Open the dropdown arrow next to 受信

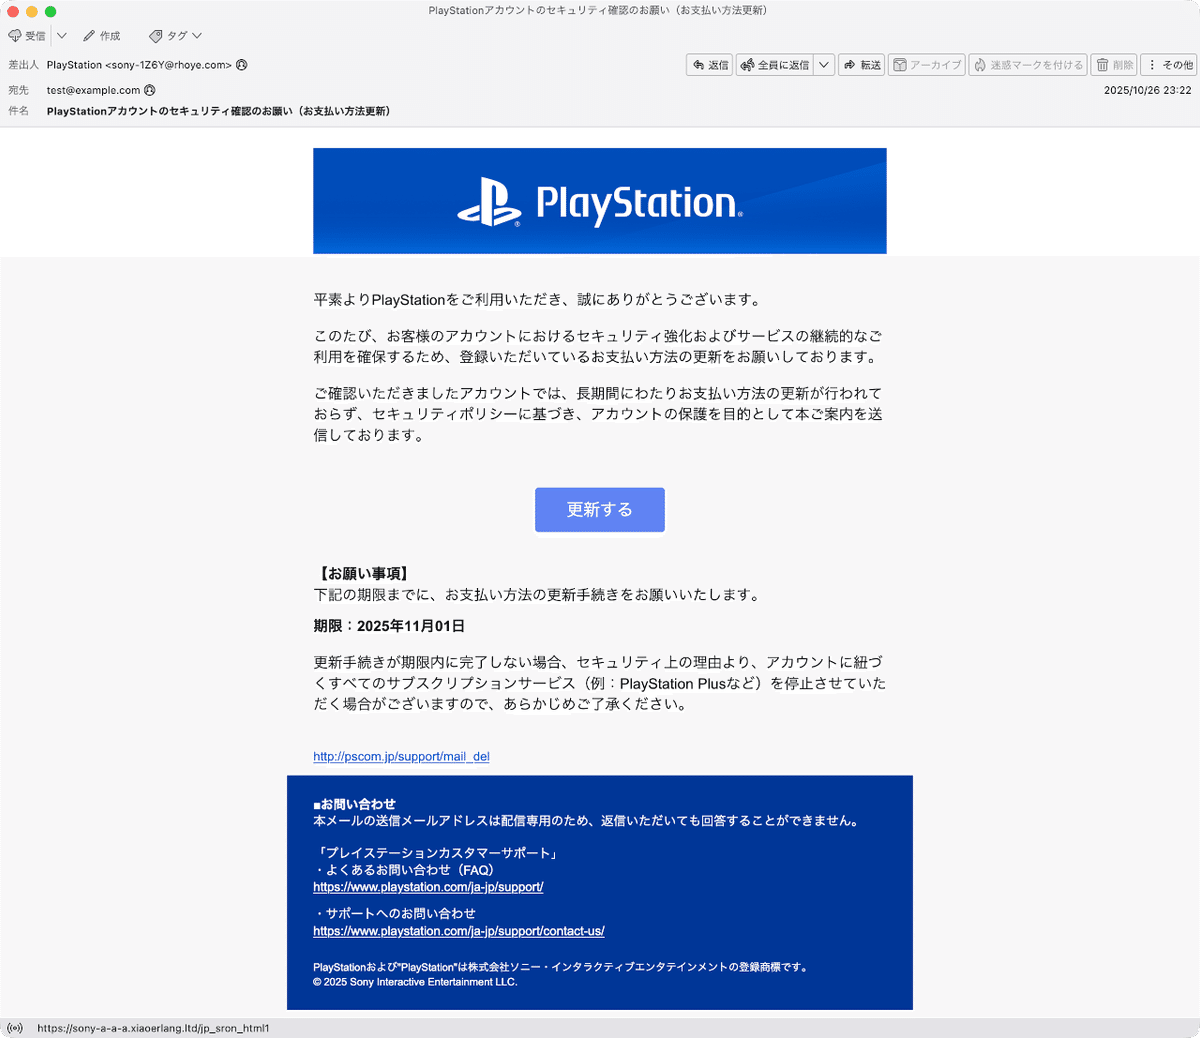[x=61, y=35]
